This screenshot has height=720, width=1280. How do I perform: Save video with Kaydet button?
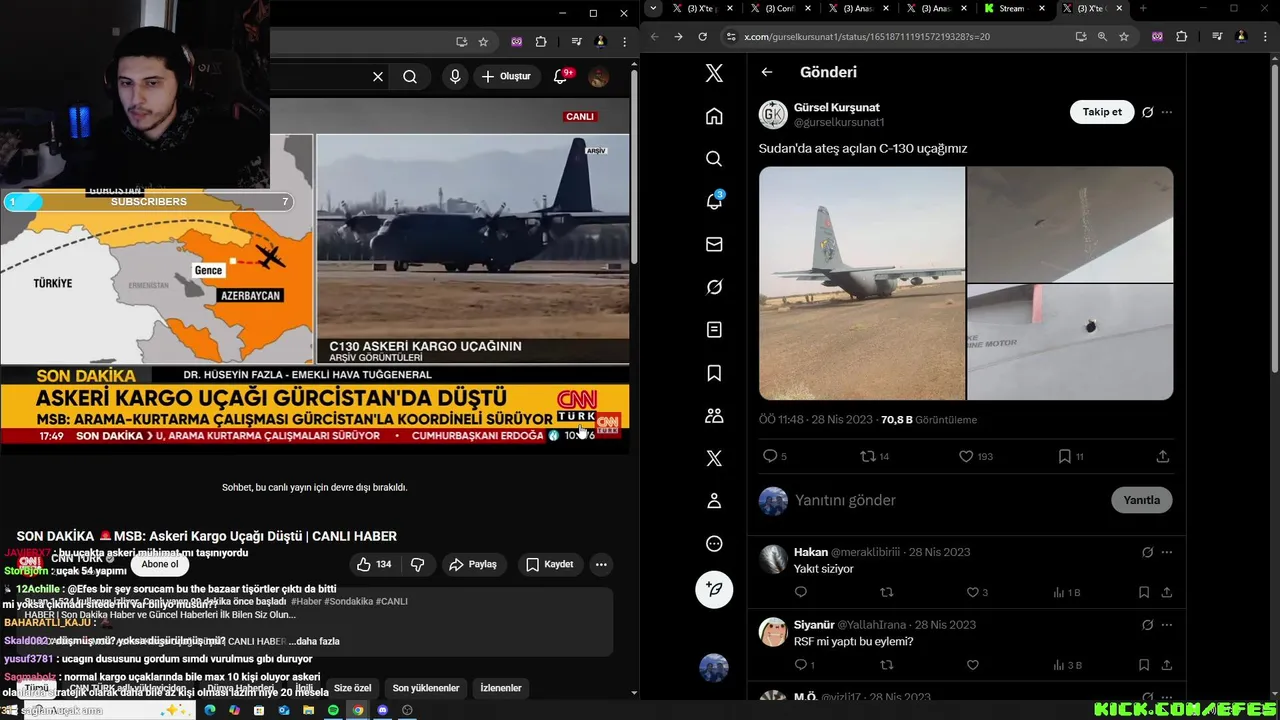(x=550, y=564)
